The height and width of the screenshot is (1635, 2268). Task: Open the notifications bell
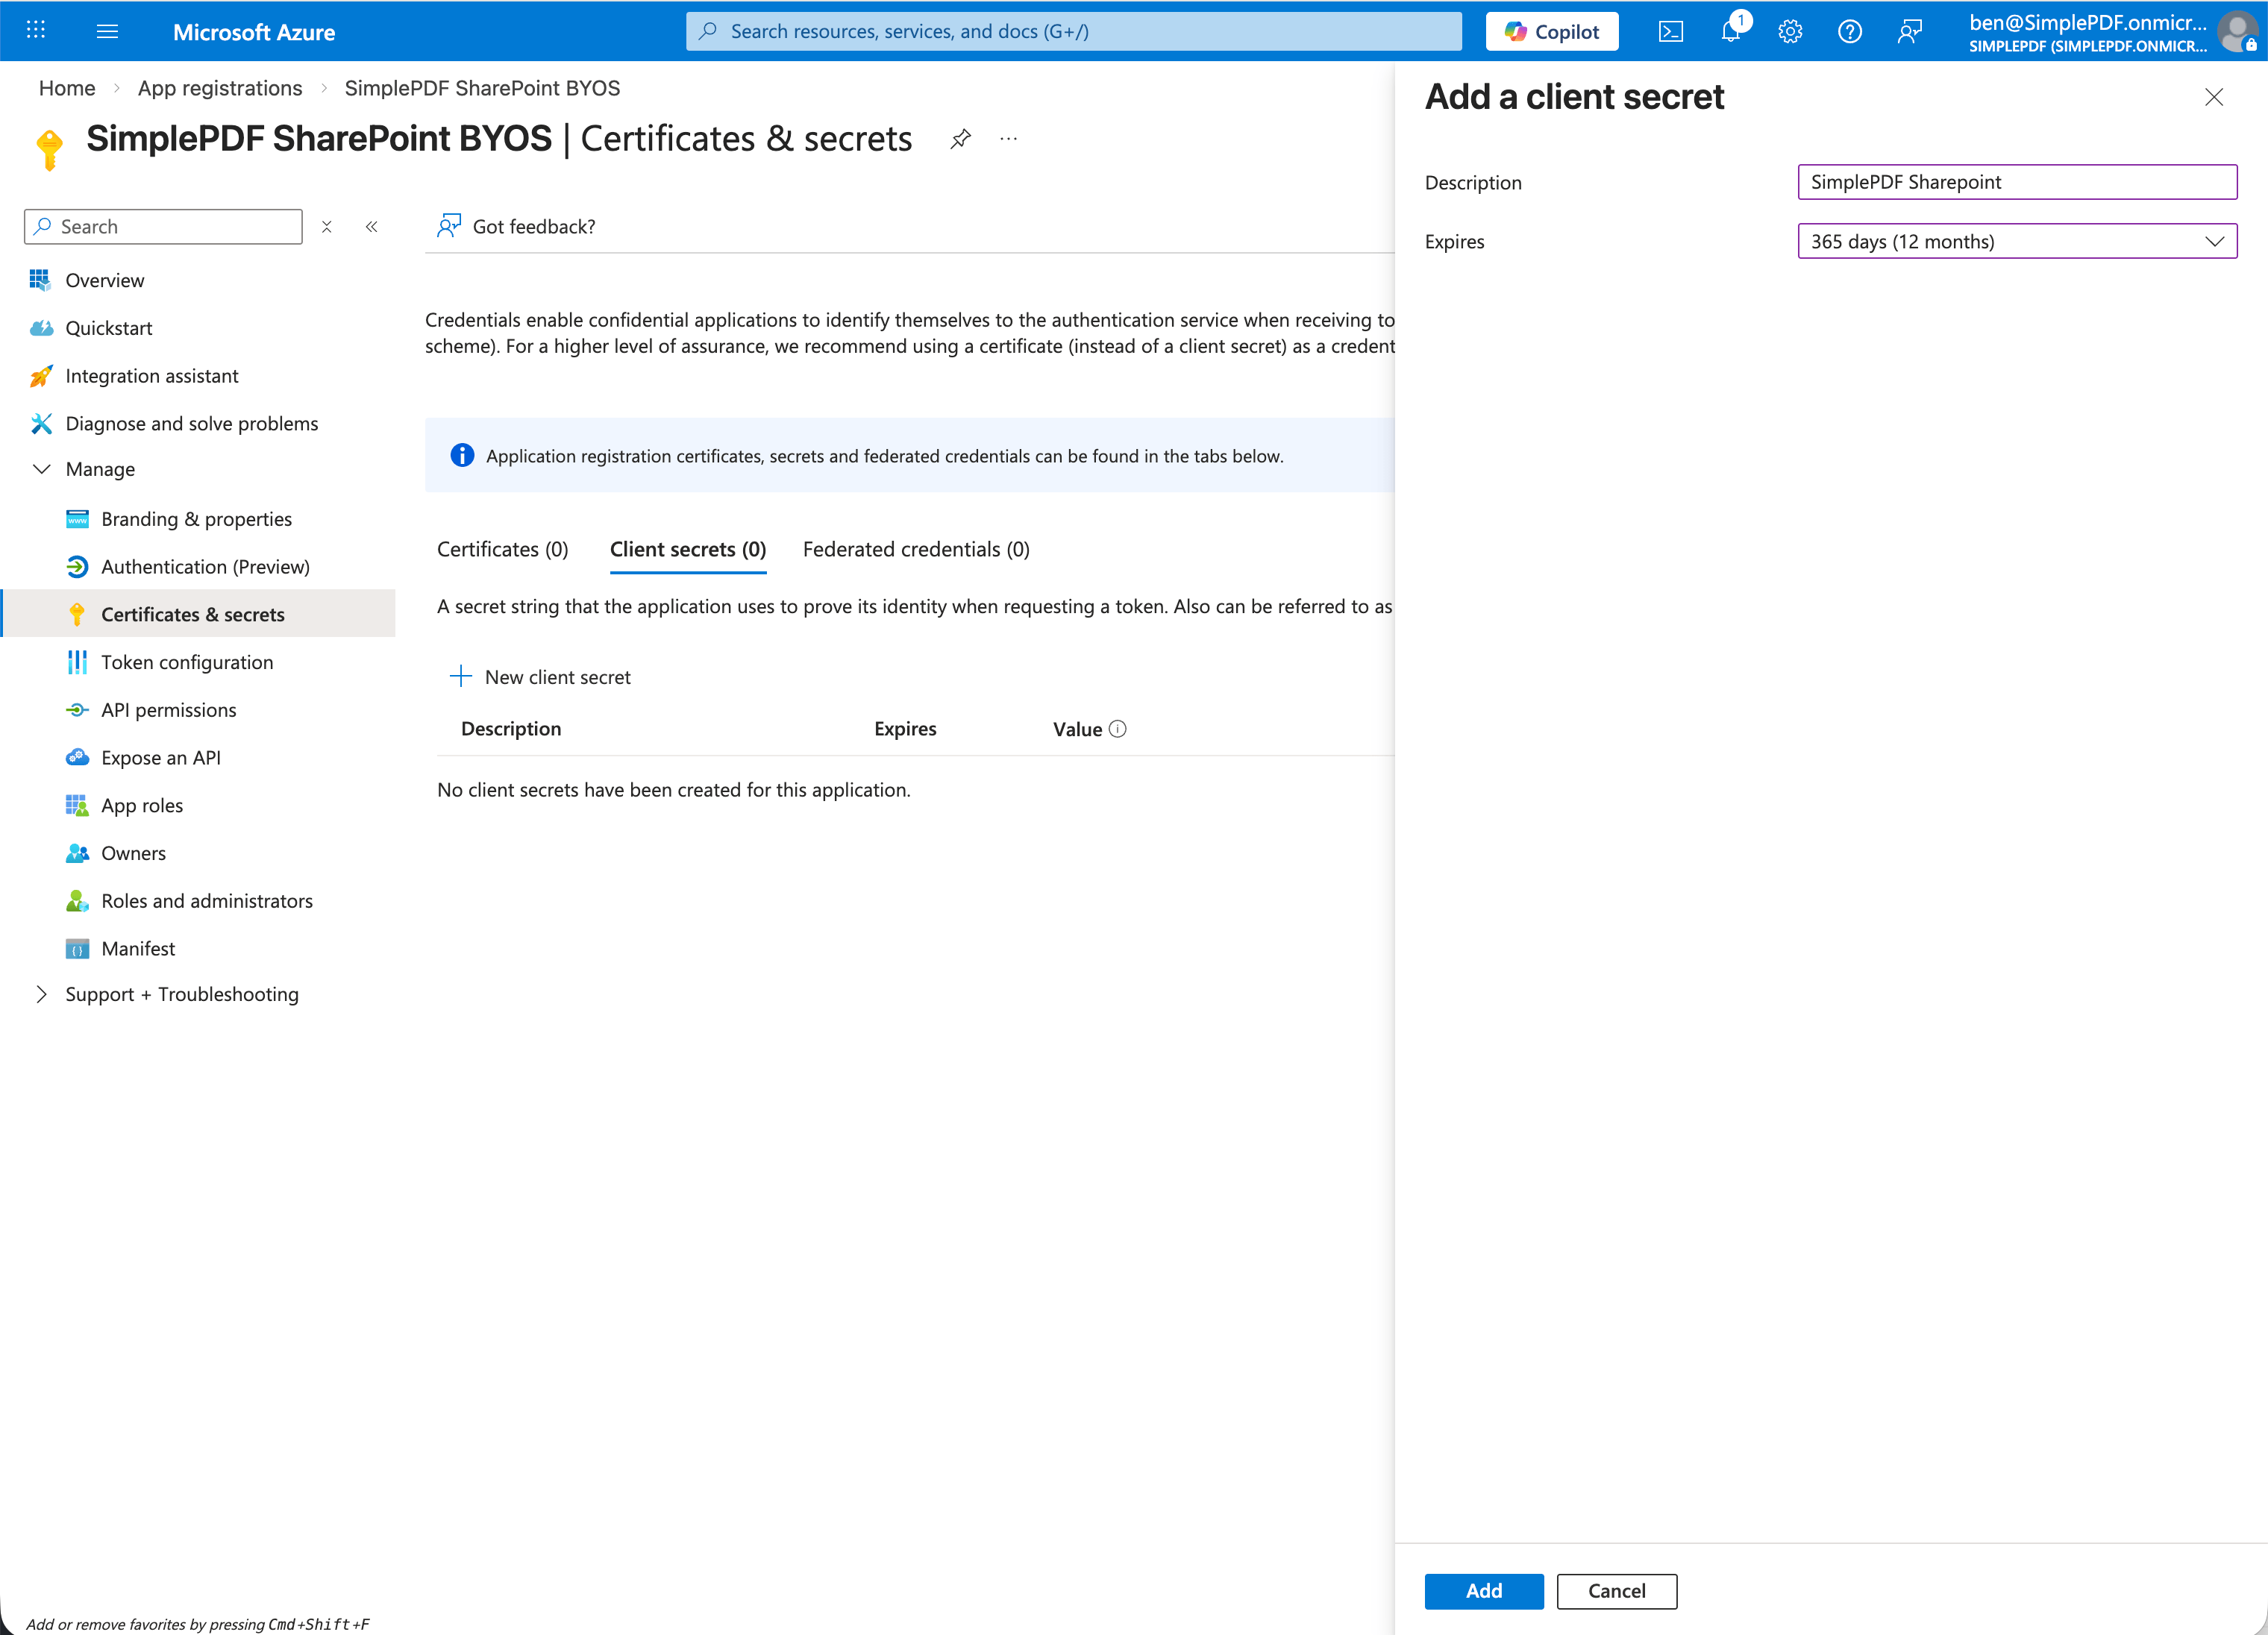click(x=1730, y=32)
